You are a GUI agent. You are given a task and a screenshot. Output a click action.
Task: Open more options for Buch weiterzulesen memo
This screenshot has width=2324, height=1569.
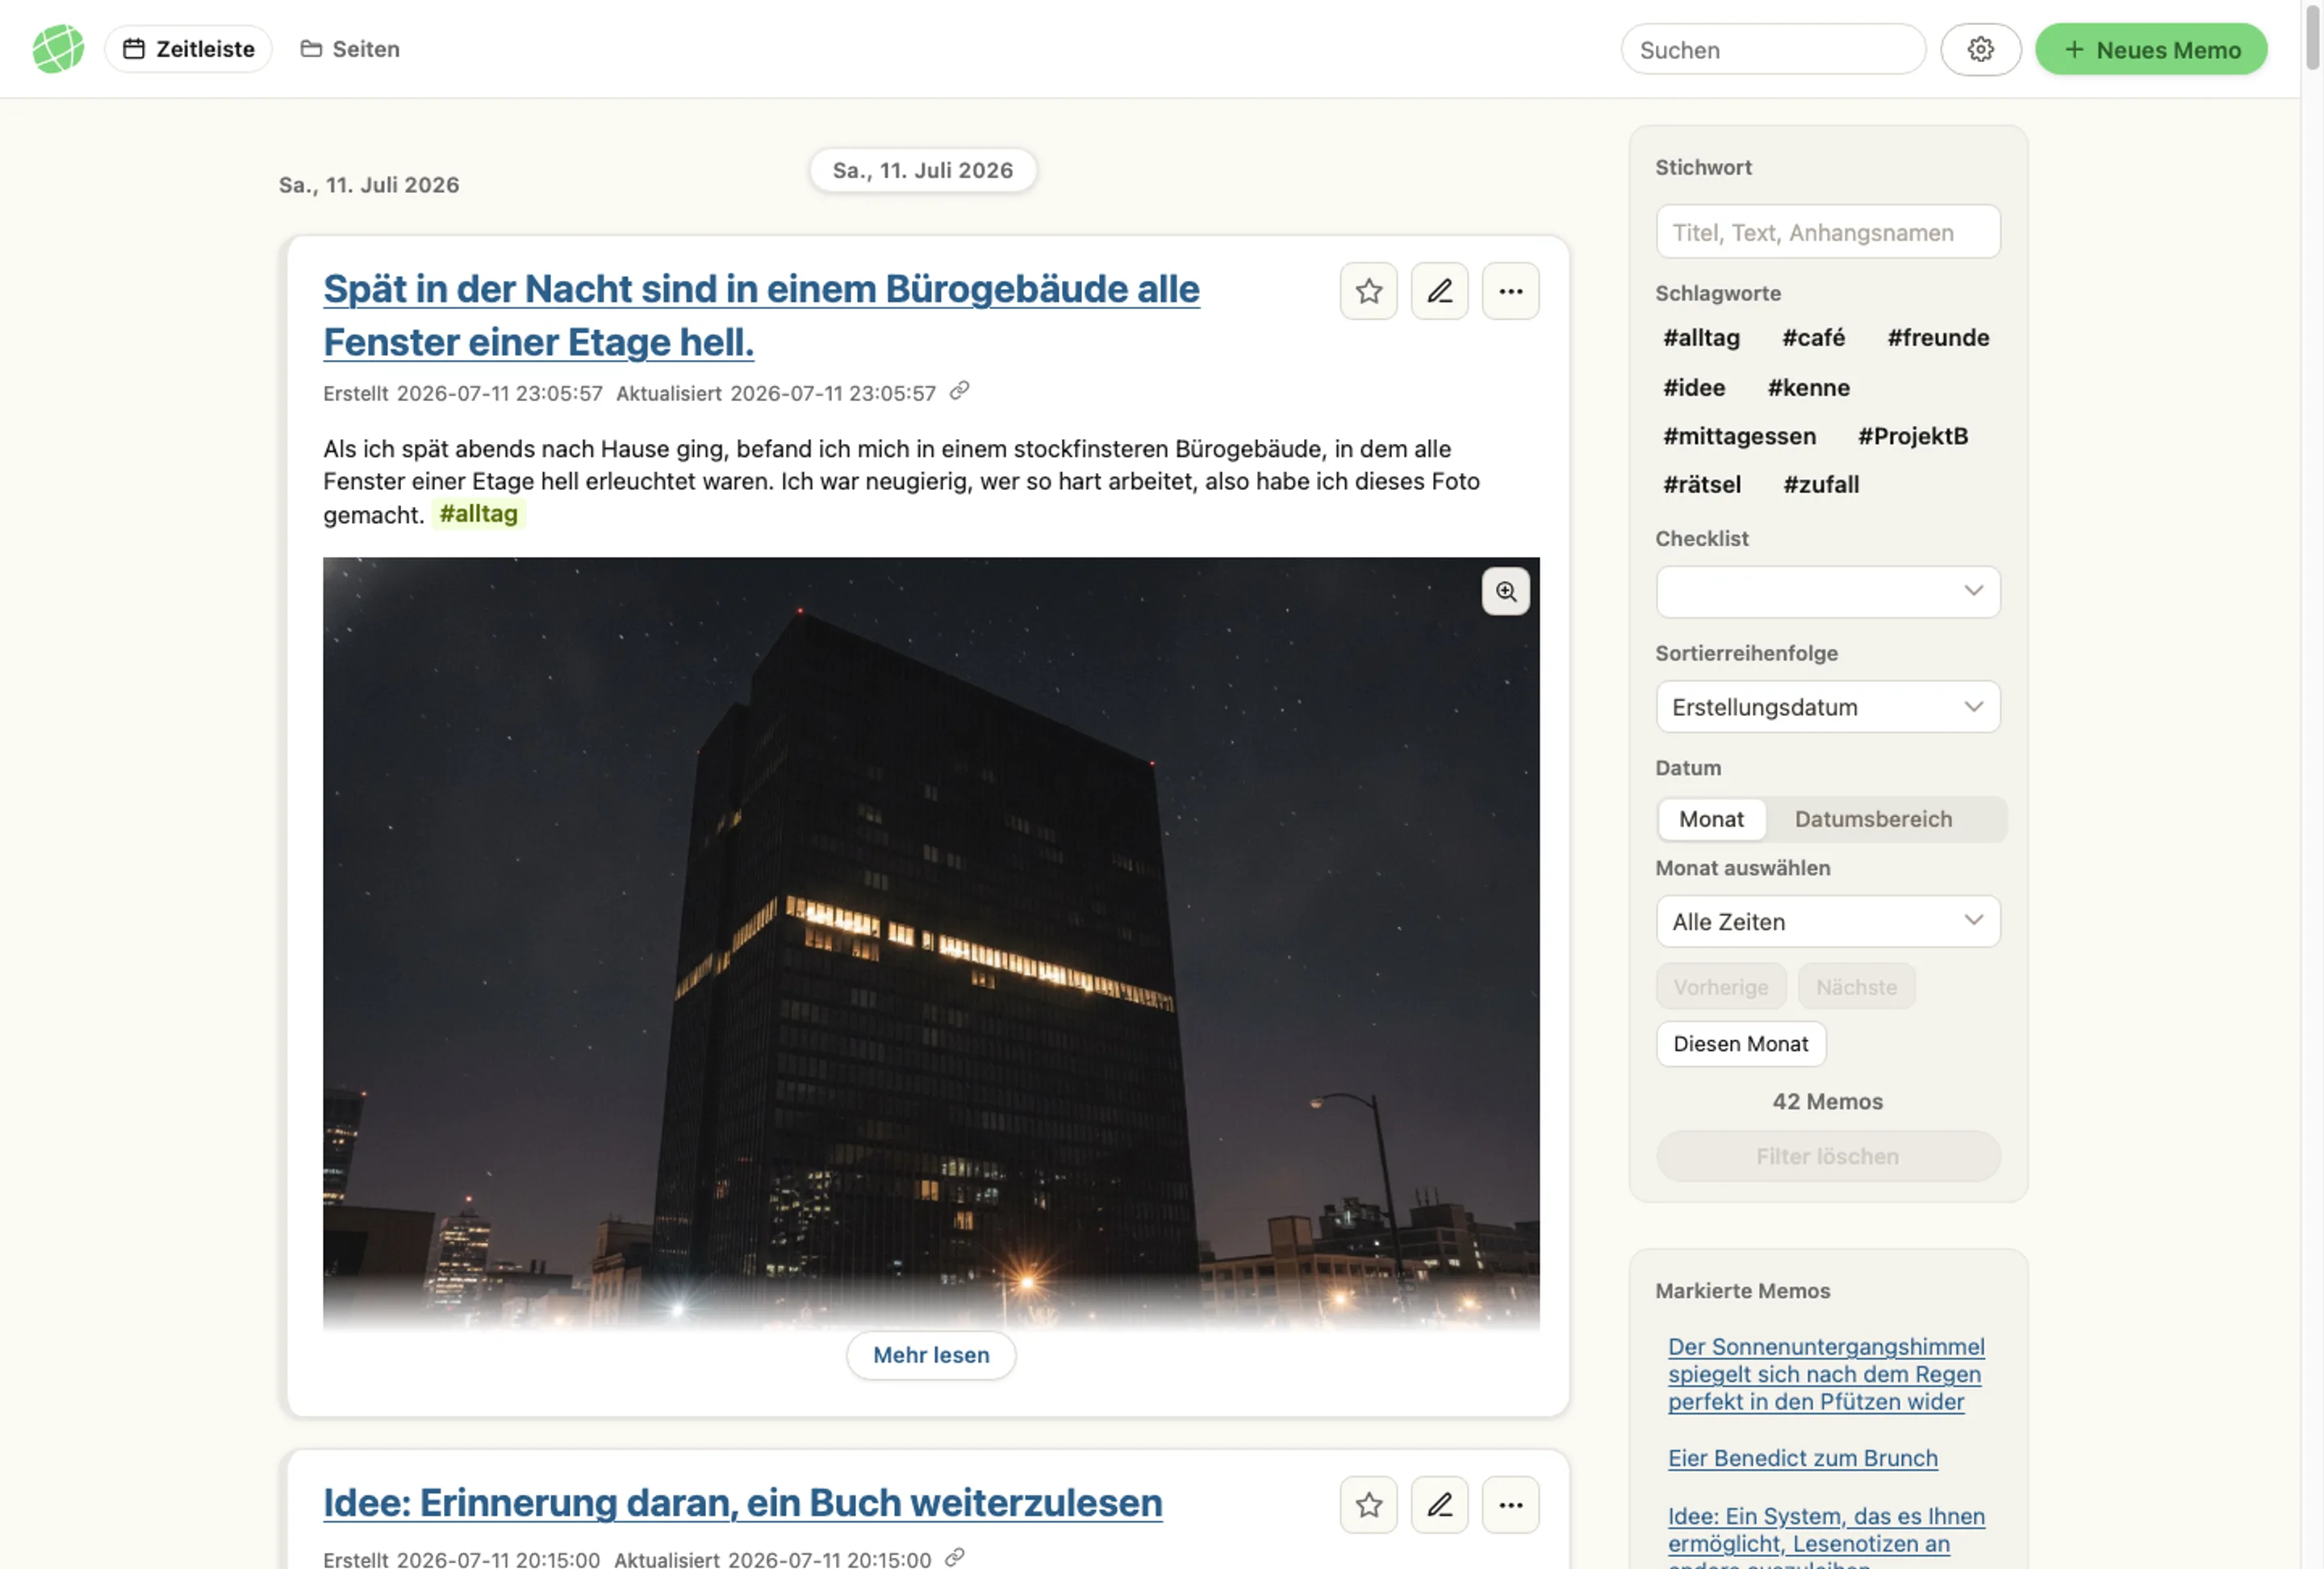point(1510,1504)
